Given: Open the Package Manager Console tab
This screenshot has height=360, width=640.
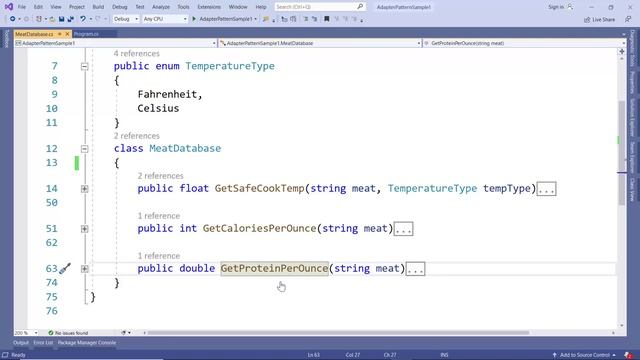Looking at the screenshot, I should pos(87,343).
